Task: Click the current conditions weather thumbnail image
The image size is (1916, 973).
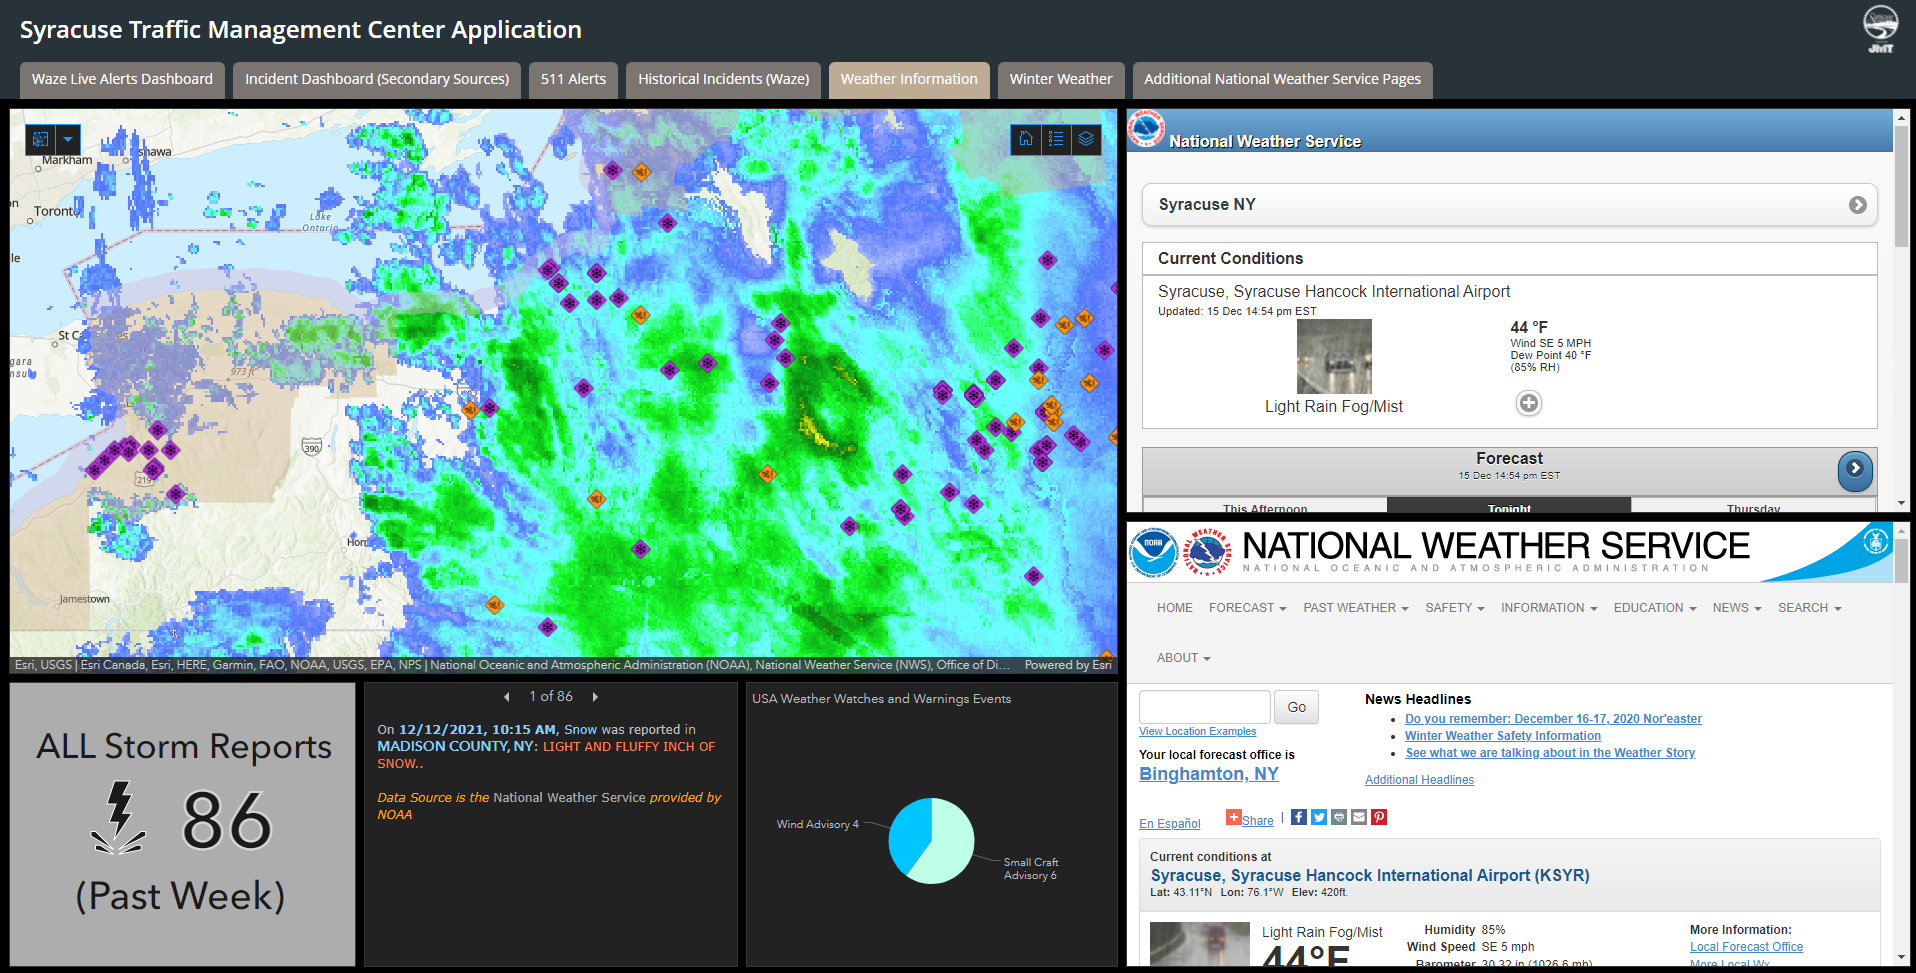Action: tap(1334, 356)
